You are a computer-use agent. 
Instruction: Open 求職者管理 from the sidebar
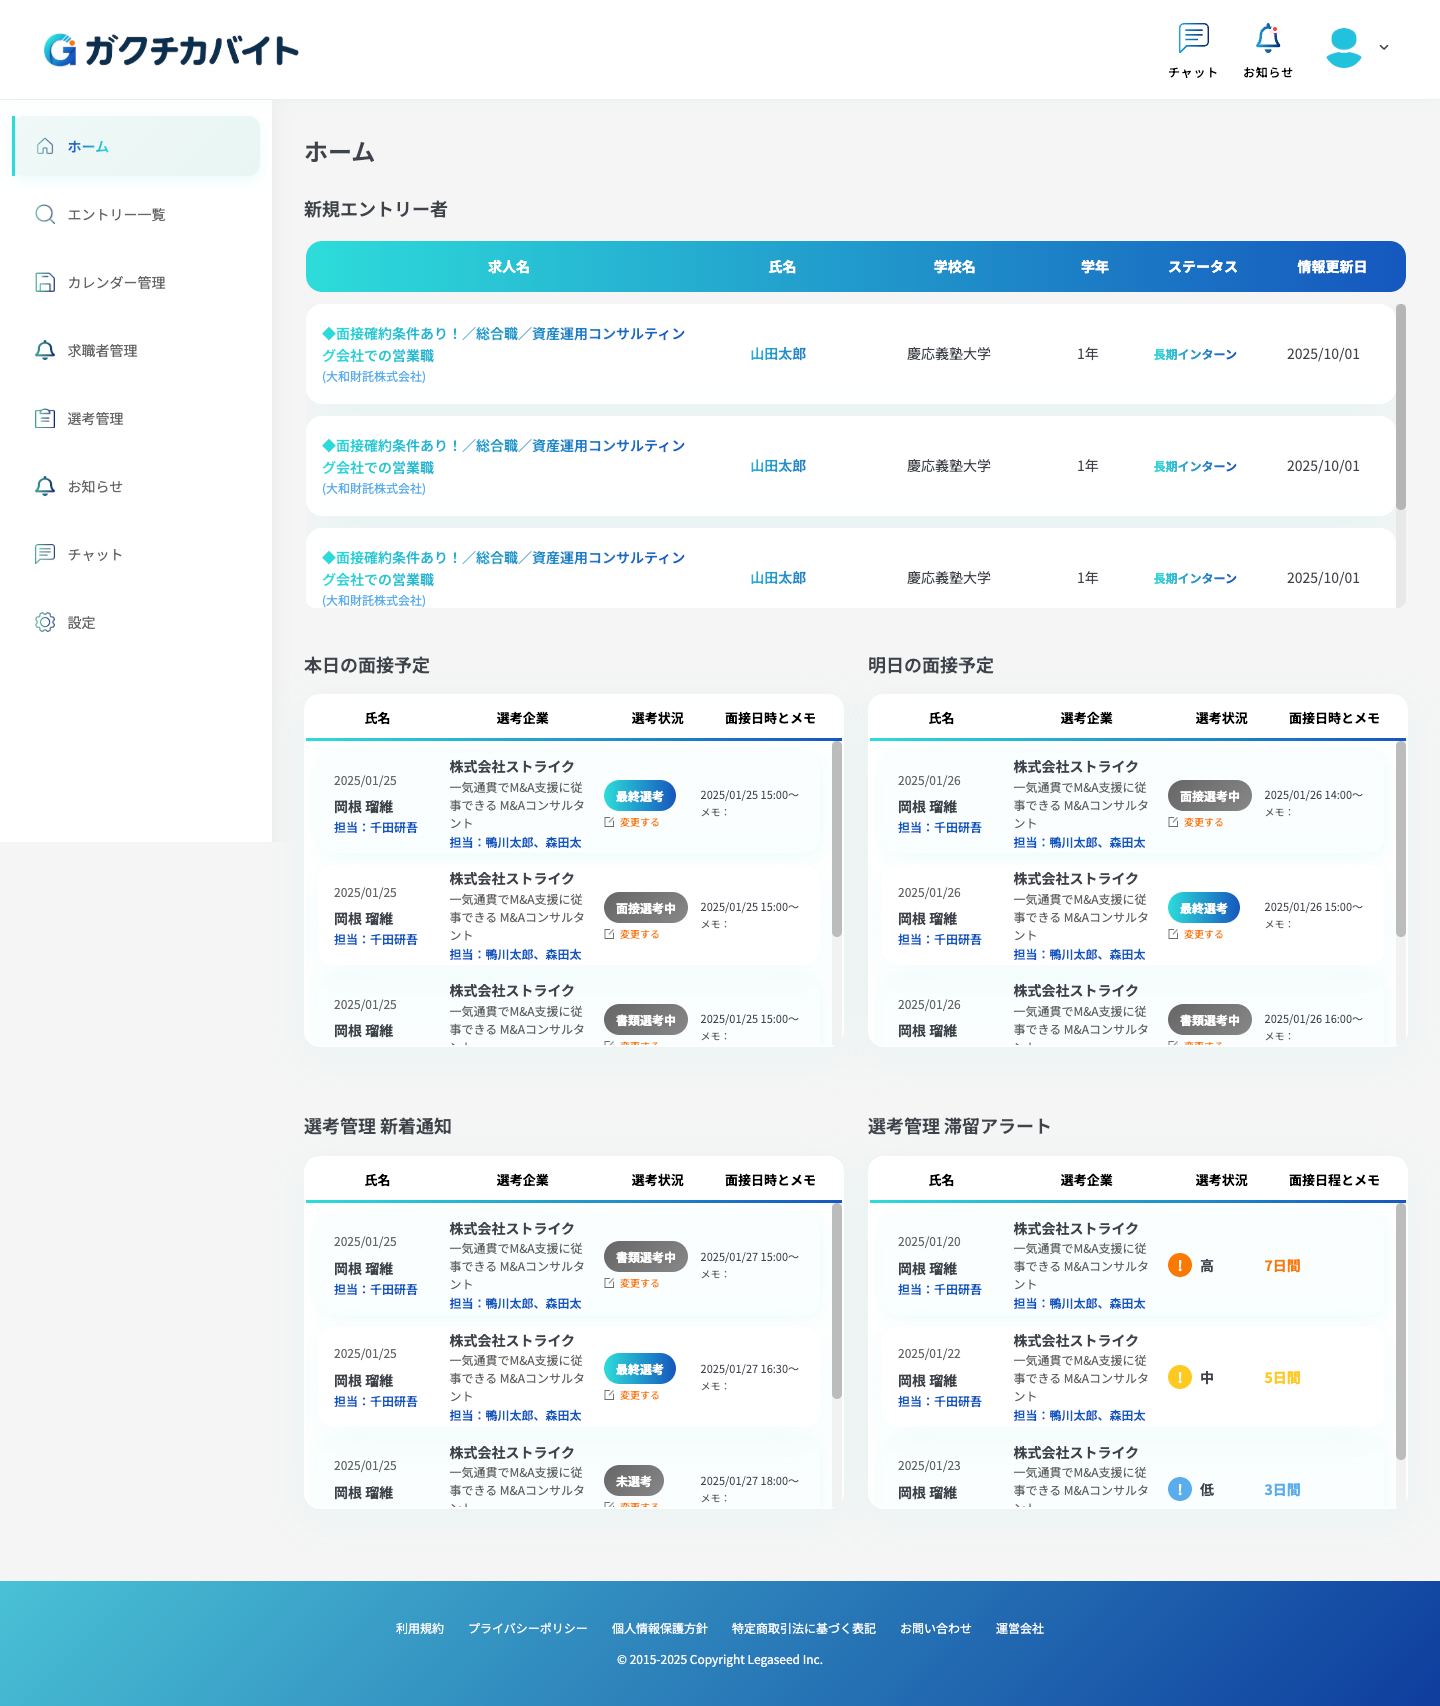(102, 351)
